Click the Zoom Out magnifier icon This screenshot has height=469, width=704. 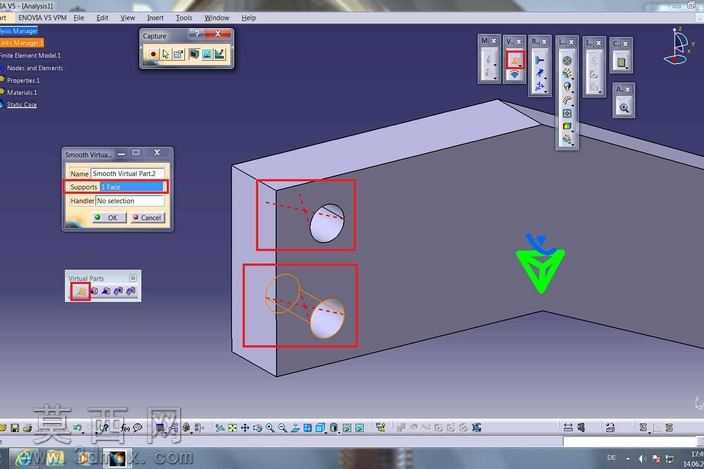[282, 428]
